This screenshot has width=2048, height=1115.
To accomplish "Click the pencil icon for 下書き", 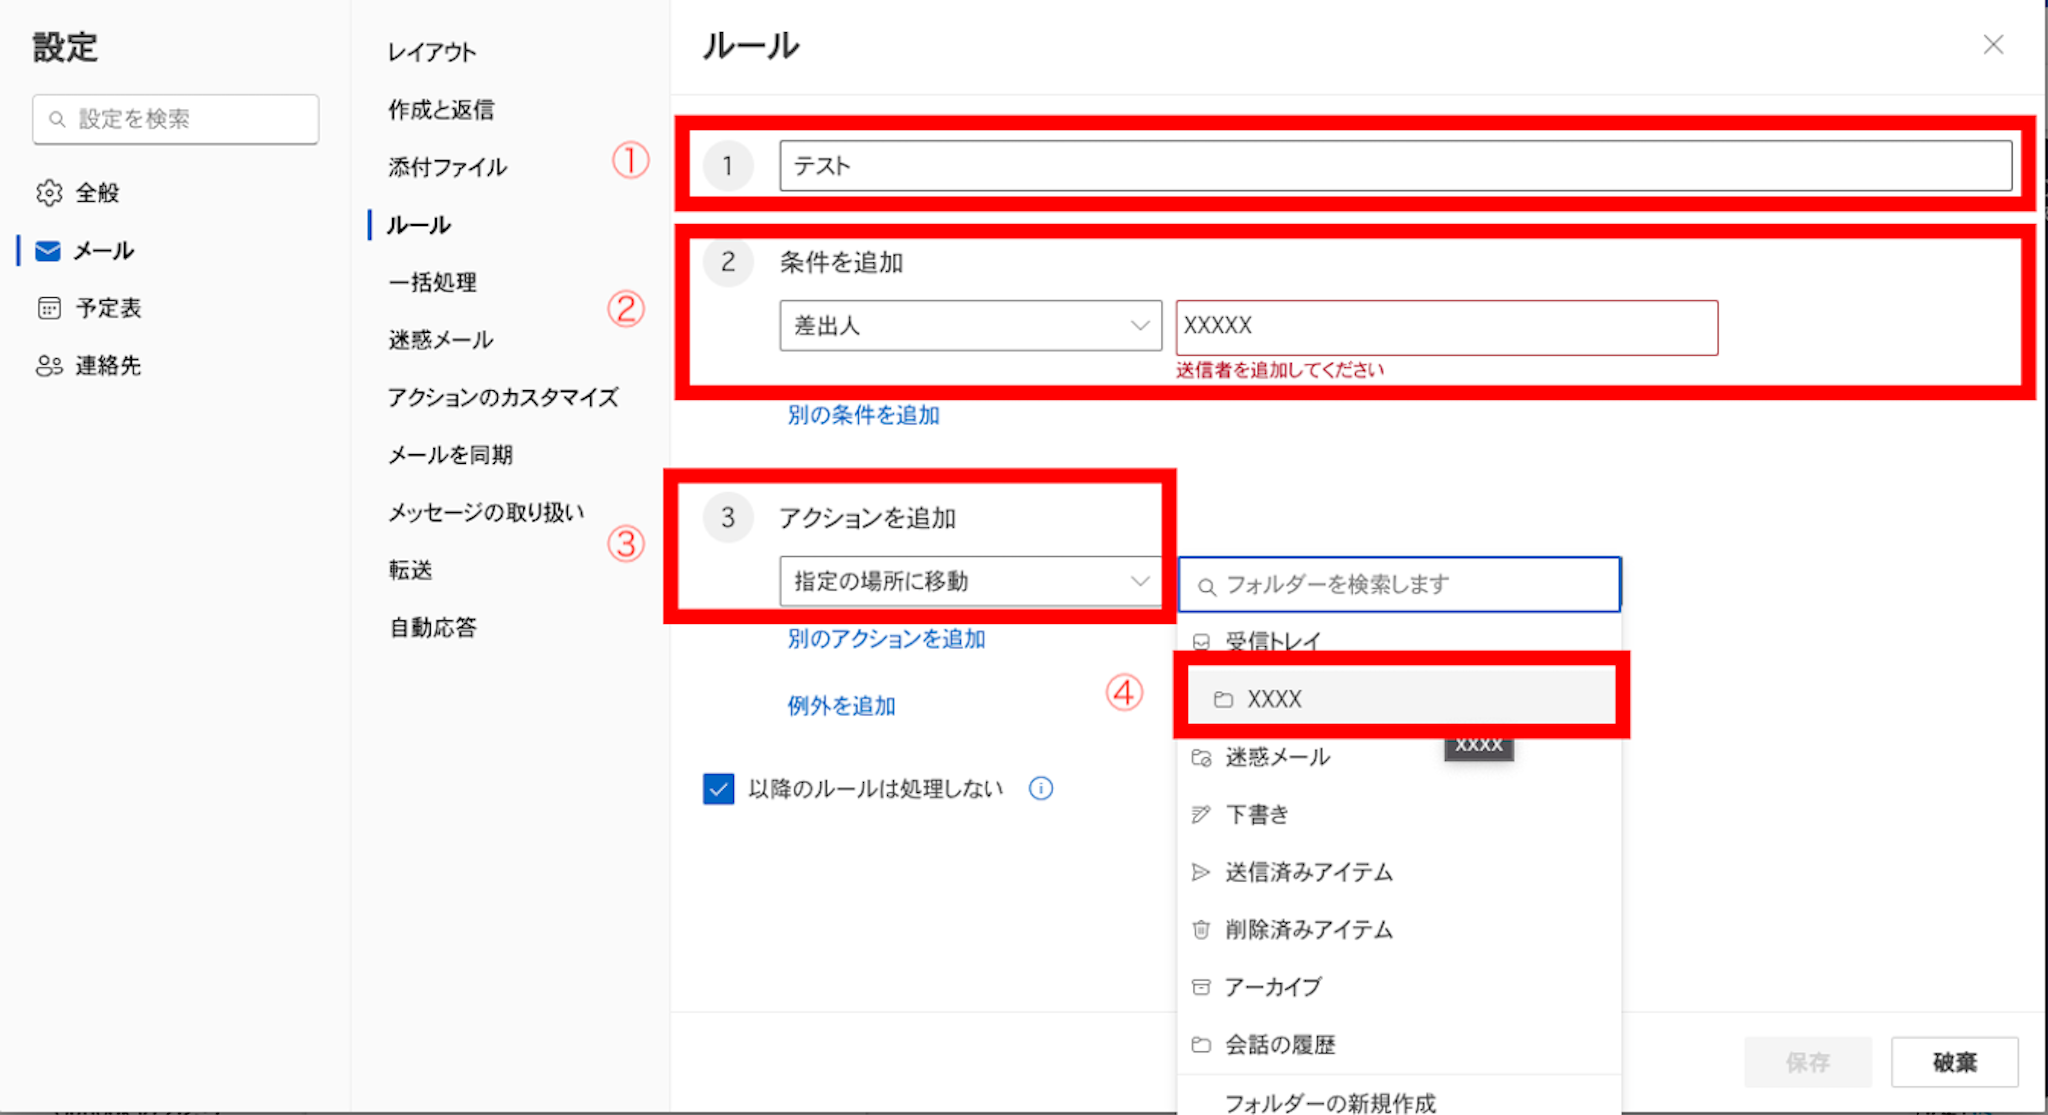I will click(1201, 815).
